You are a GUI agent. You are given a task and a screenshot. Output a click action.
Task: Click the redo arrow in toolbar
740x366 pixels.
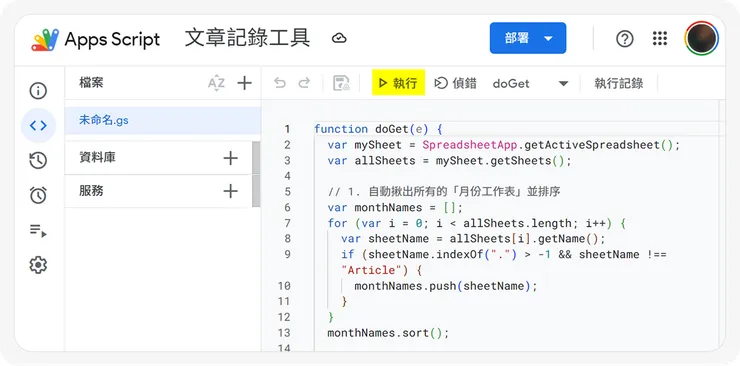click(304, 83)
